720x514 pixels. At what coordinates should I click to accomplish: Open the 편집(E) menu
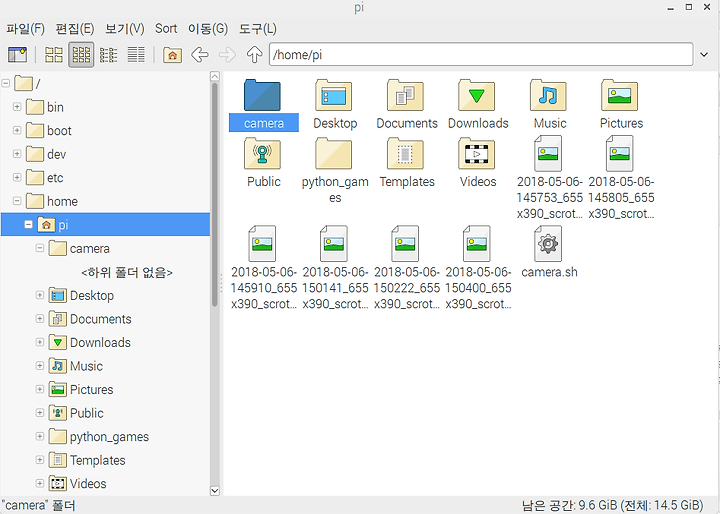(75, 29)
